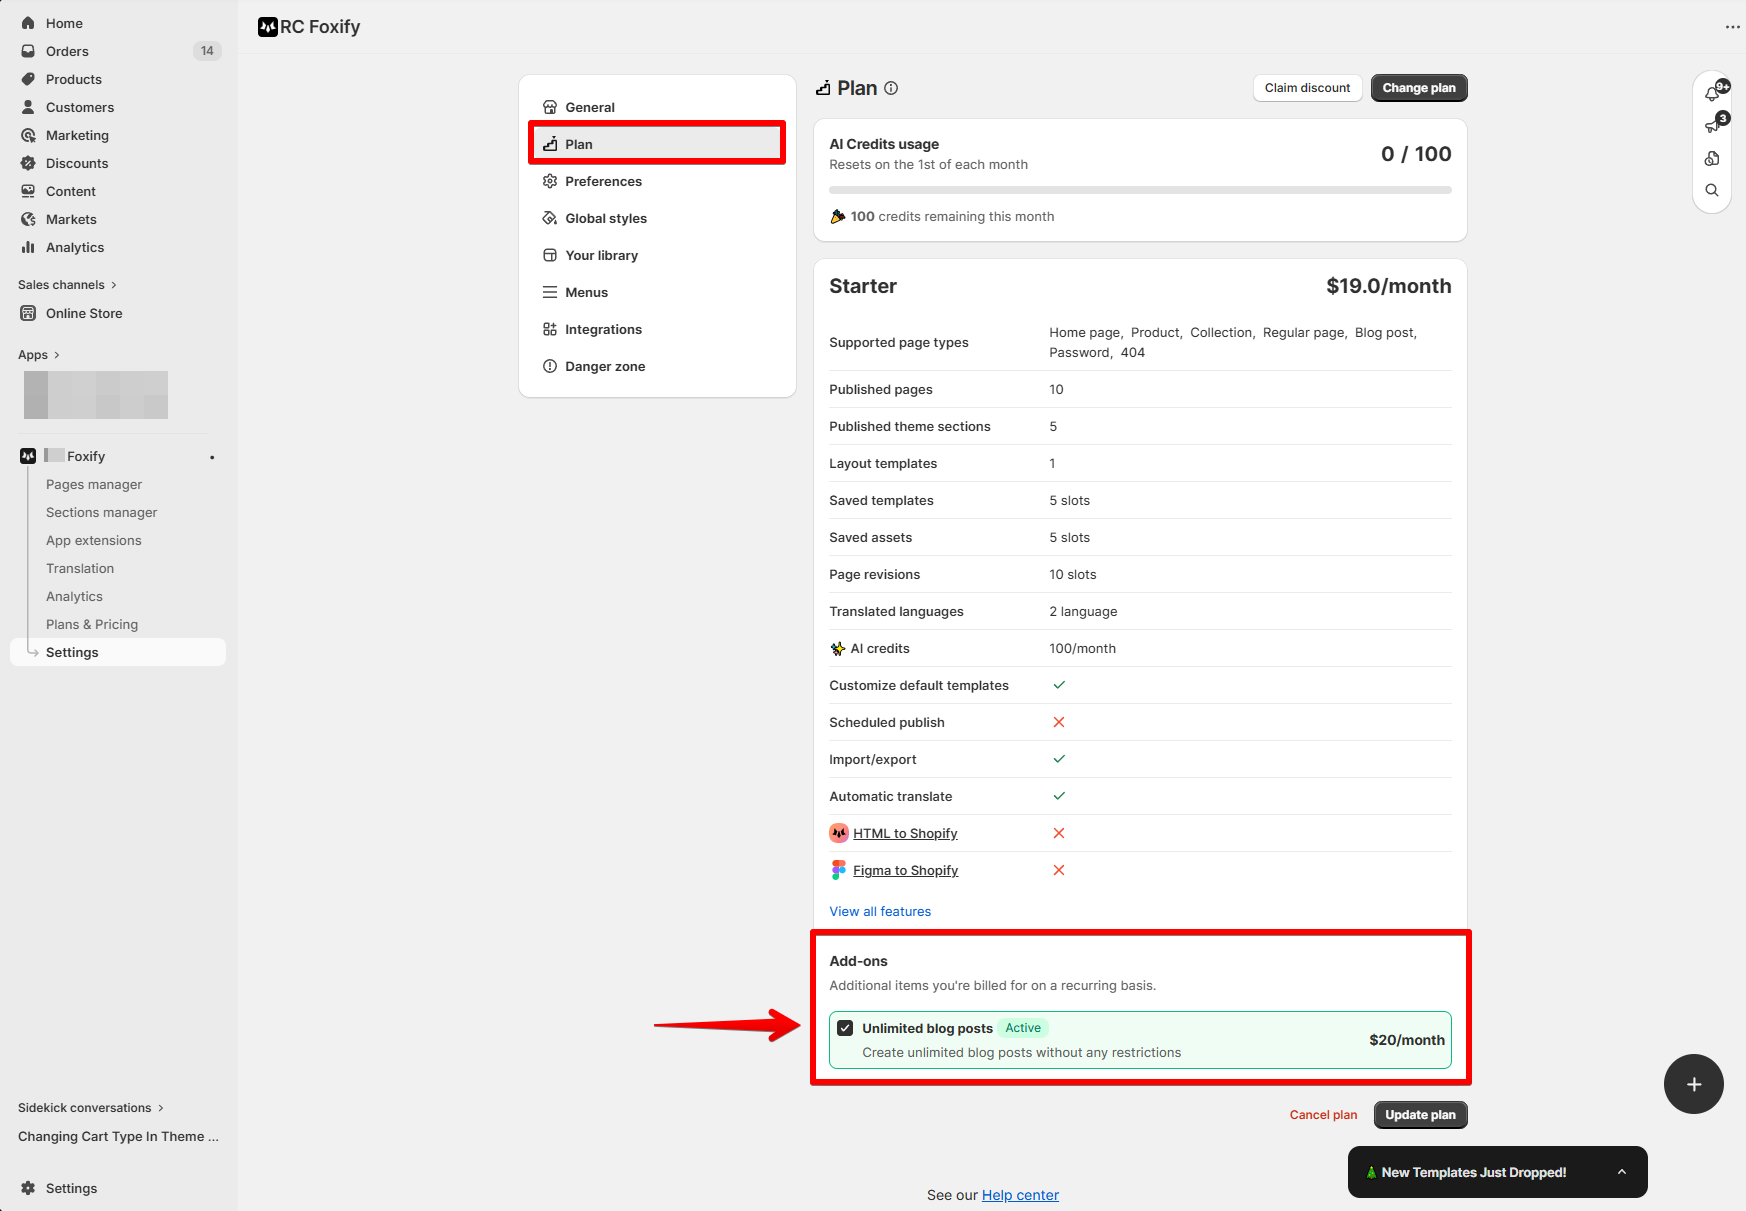Viewport: 1746px width, 1211px height.
Task: Open the Global styles tab
Action: (x=657, y=218)
